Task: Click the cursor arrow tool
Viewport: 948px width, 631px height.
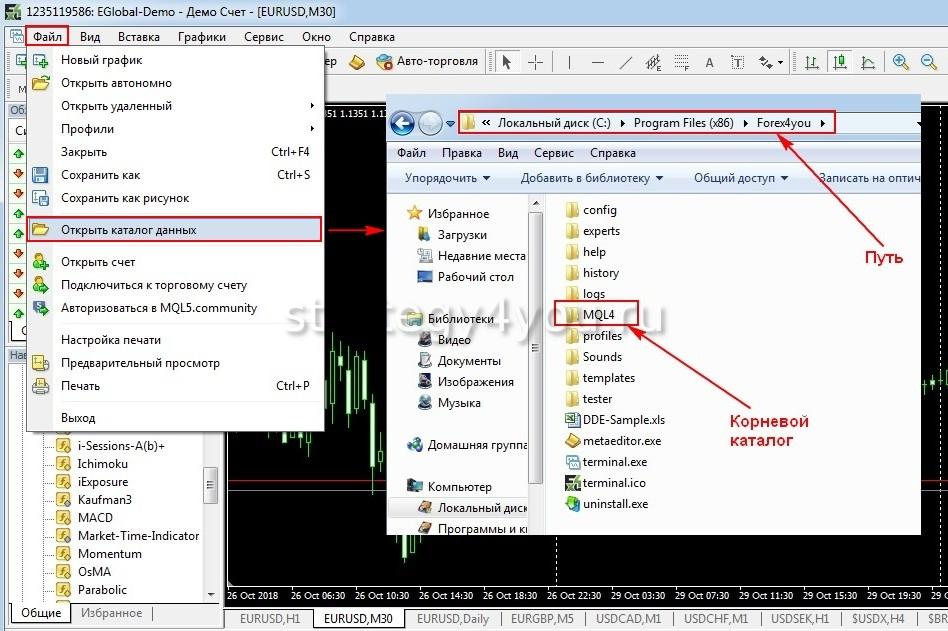Action: (x=507, y=62)
